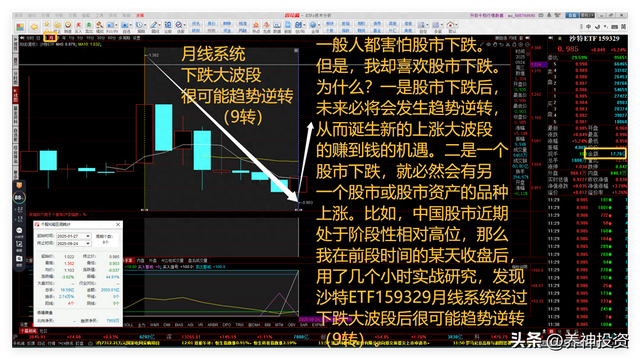
Task: Click the 沙特ETF 159329 title
Action: point(594,38)
